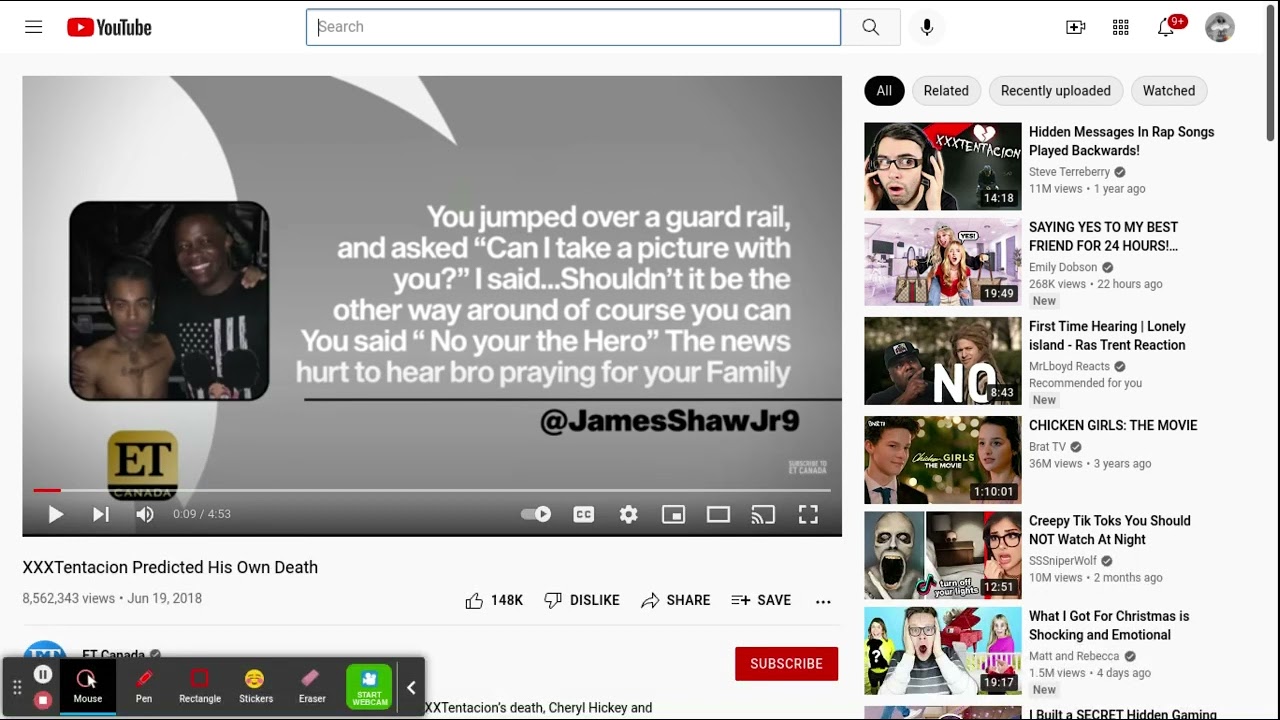This screenshot has height=720, width=1280.
Task: Open Matt and Rebecca channel name
Action: [x=1074, y=656]
